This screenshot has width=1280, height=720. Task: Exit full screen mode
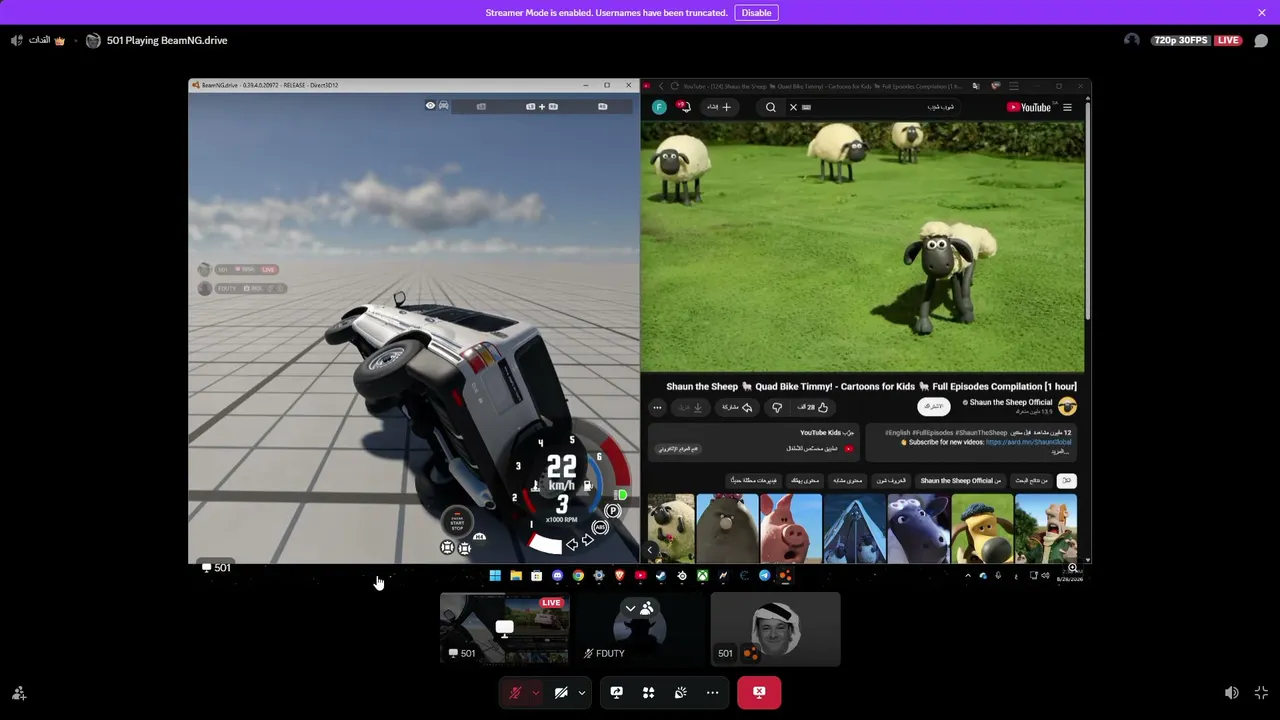click(x=1261, y=693)
